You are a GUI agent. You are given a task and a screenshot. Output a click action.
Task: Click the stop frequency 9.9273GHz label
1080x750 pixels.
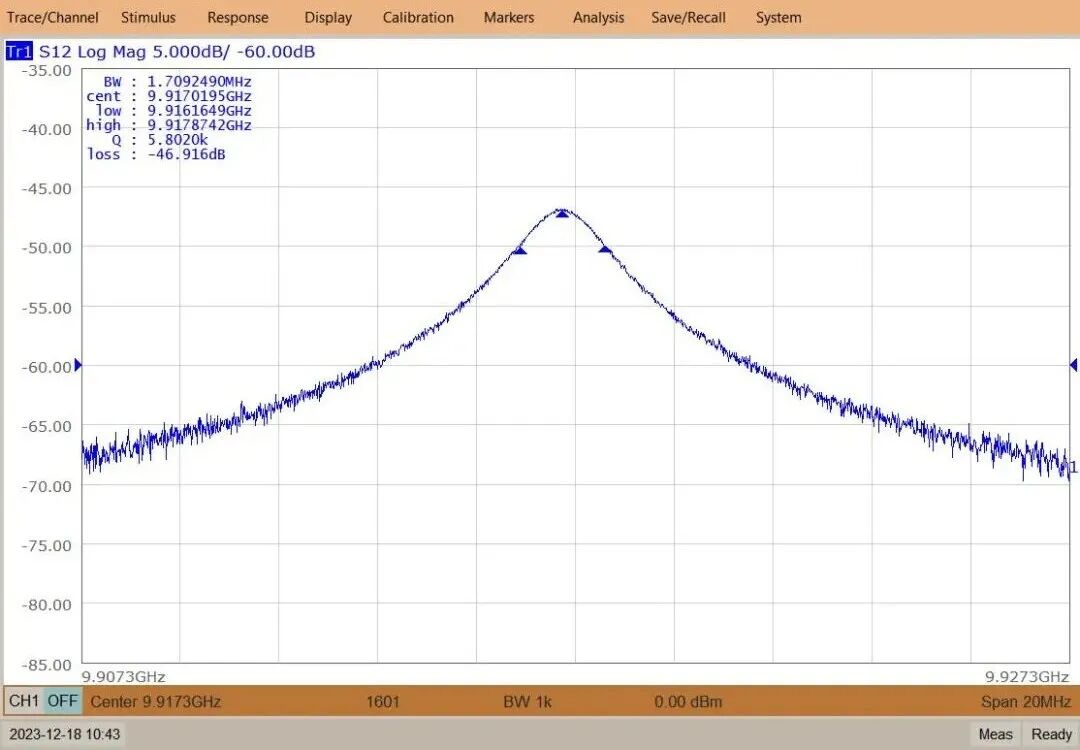[1027, 676]
